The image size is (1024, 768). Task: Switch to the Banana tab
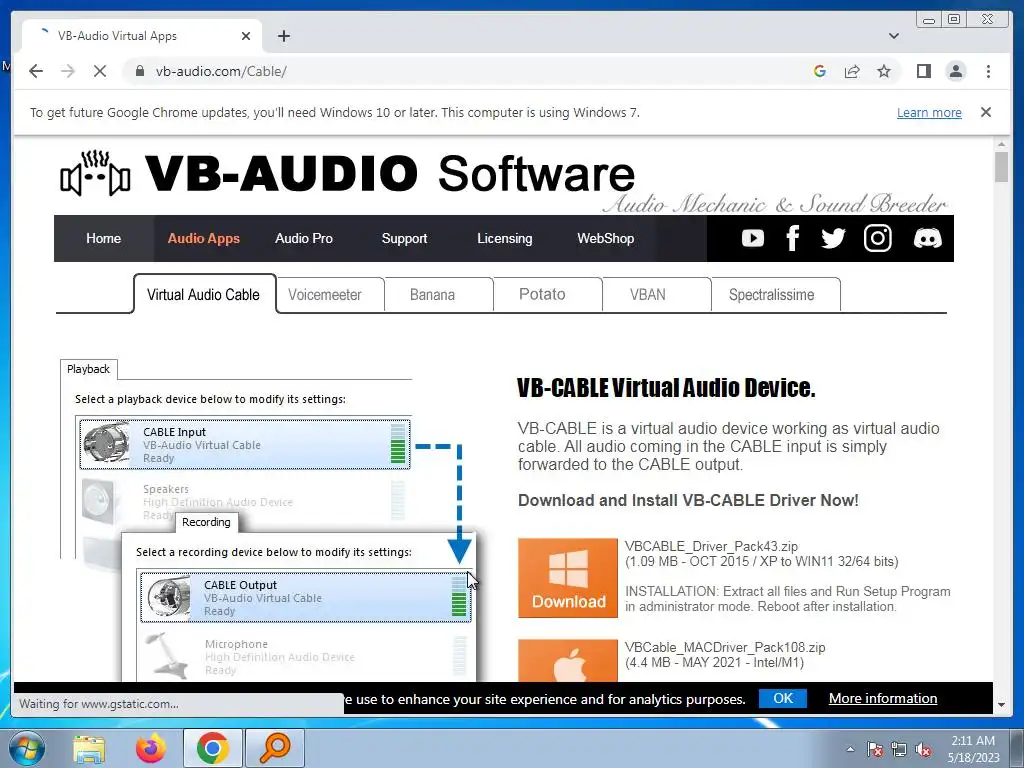[439, 295]
